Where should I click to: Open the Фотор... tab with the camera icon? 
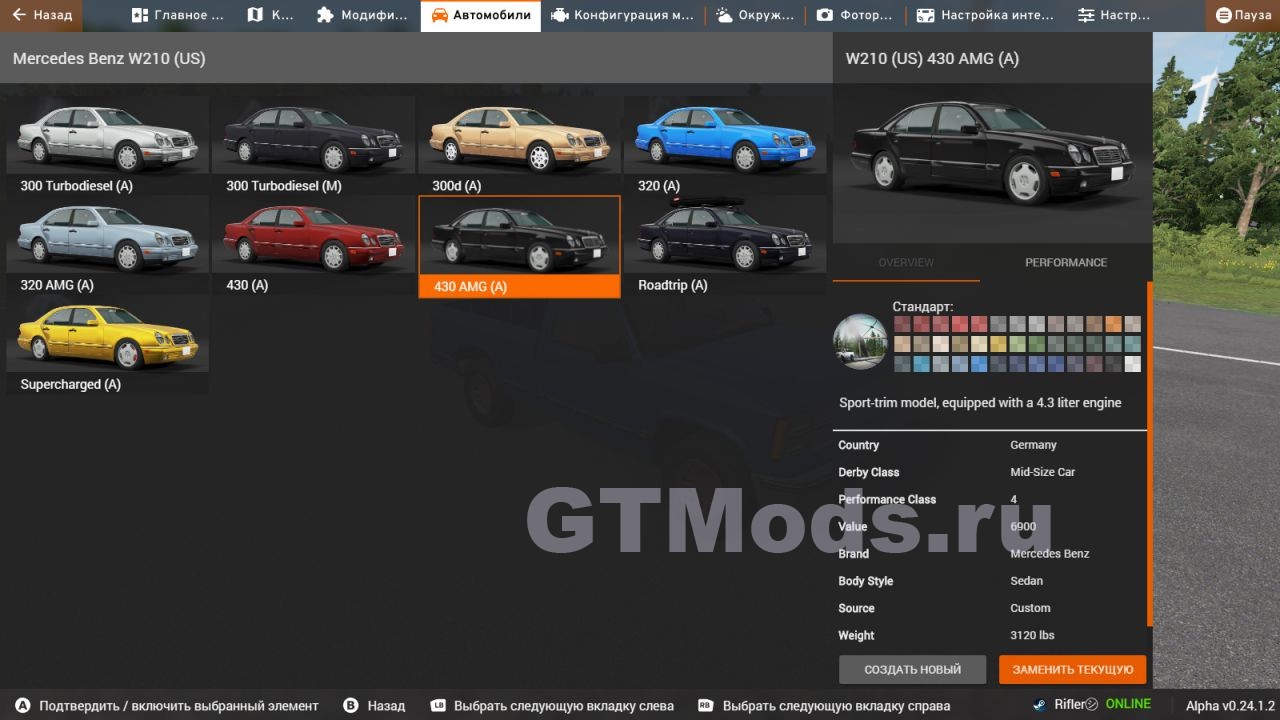[854, 15]
